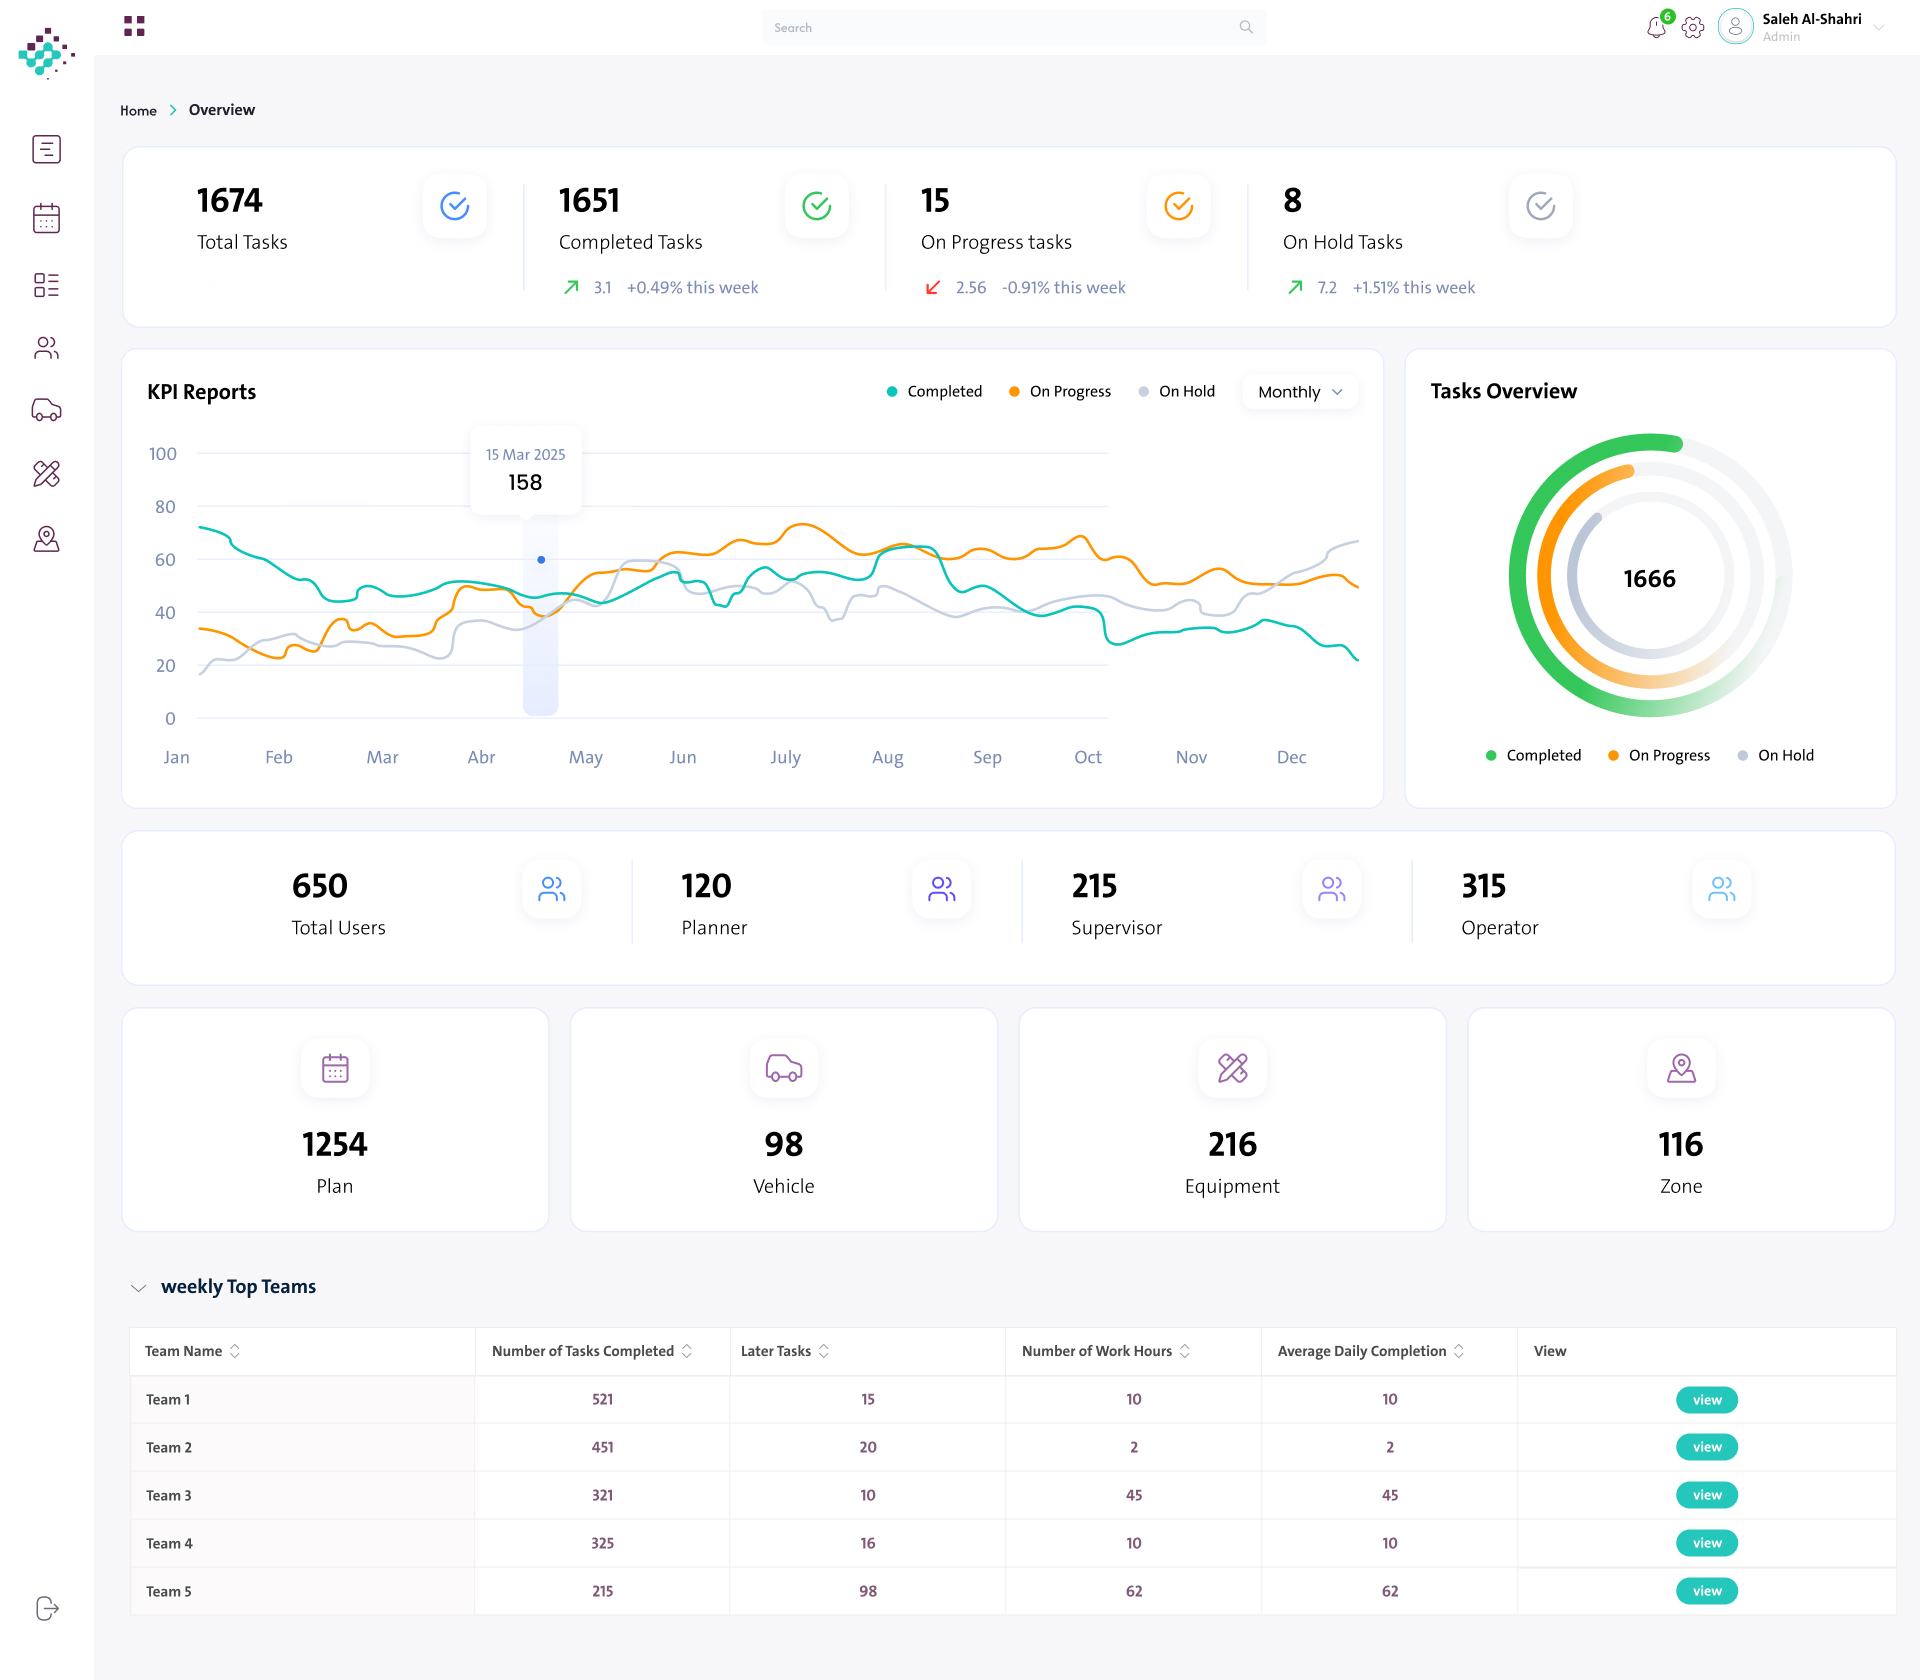The image size is (1920, 1680).
Task: Open settings gear icon in header
Action: pyautogui.click(x=1693, y=28)
